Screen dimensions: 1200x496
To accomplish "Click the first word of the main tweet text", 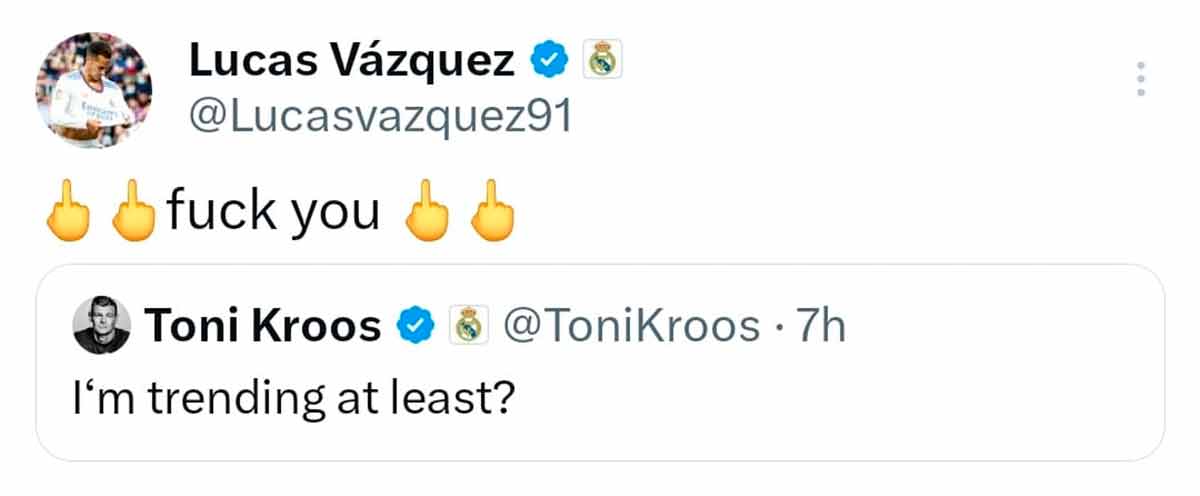I will tap(221, 210).
